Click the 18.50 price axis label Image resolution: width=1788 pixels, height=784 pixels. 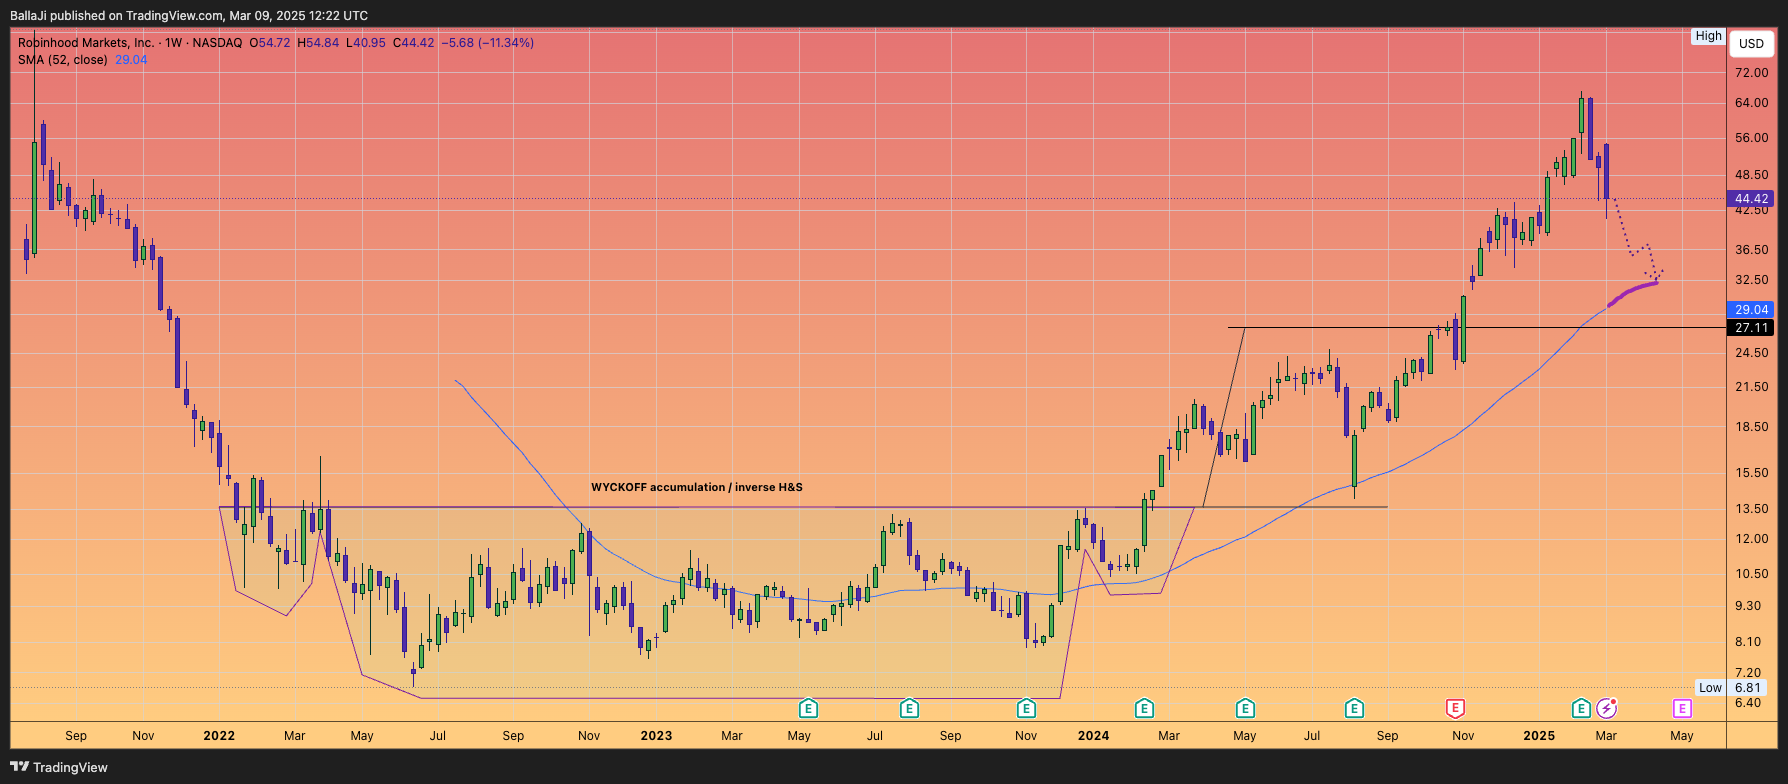1751,427
